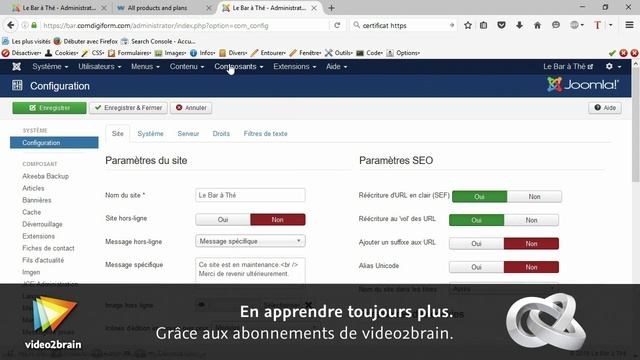The image size is (640, 360).
Task: Set Site hors-ligne to Non
Action: point(278,220)
